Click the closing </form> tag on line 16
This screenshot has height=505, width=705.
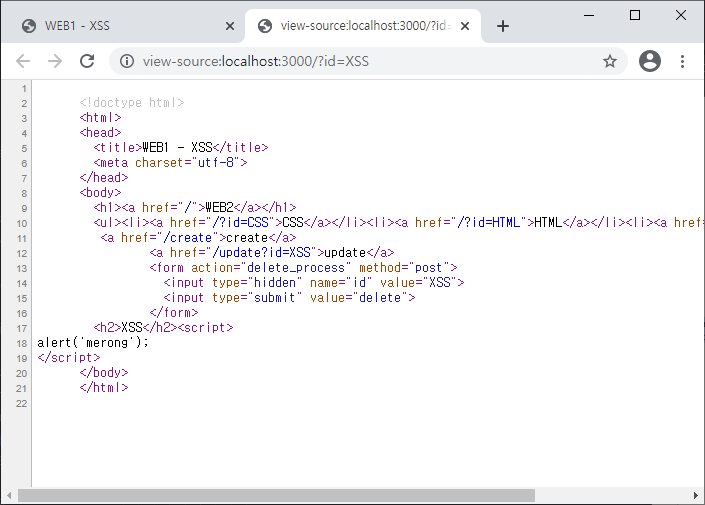(174, 313)
